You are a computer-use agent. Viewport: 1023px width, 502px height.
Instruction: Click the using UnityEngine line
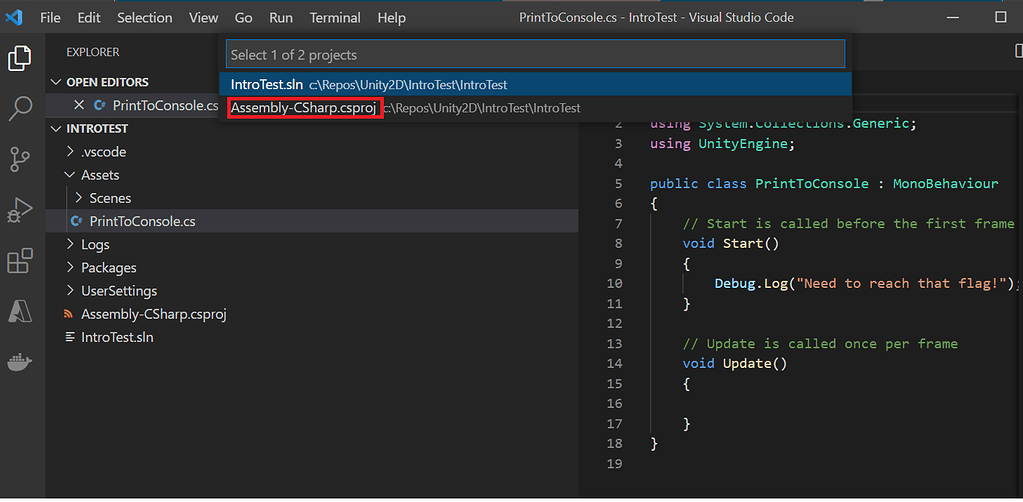(723, 144)
